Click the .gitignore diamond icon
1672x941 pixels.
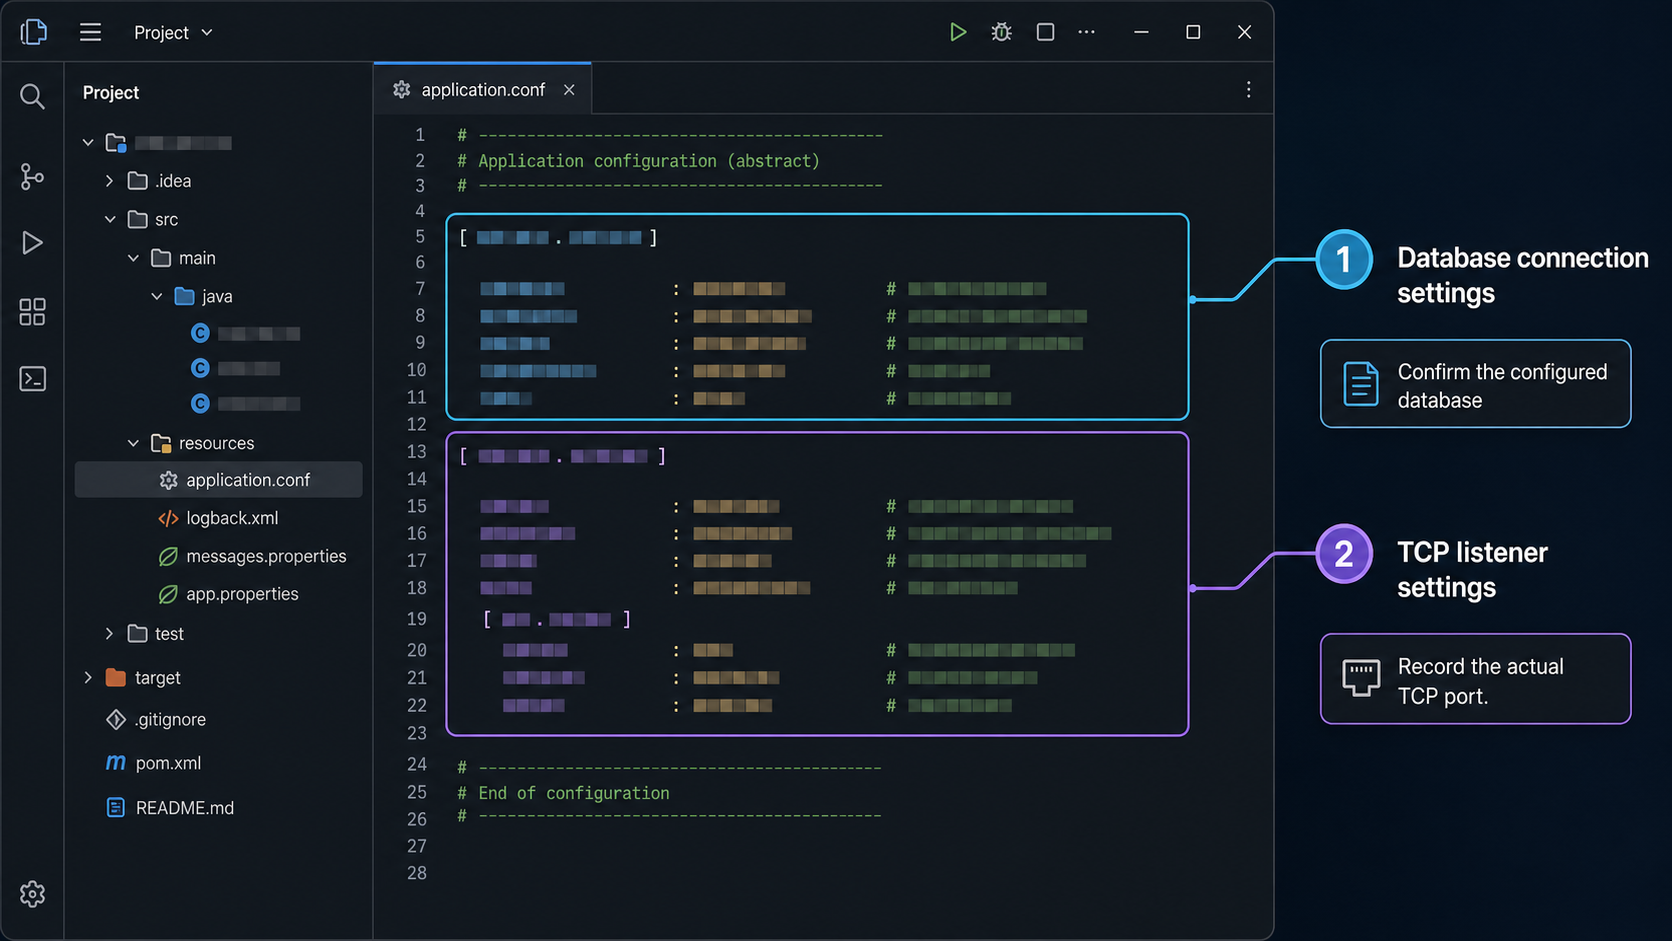tap(116, 720)
